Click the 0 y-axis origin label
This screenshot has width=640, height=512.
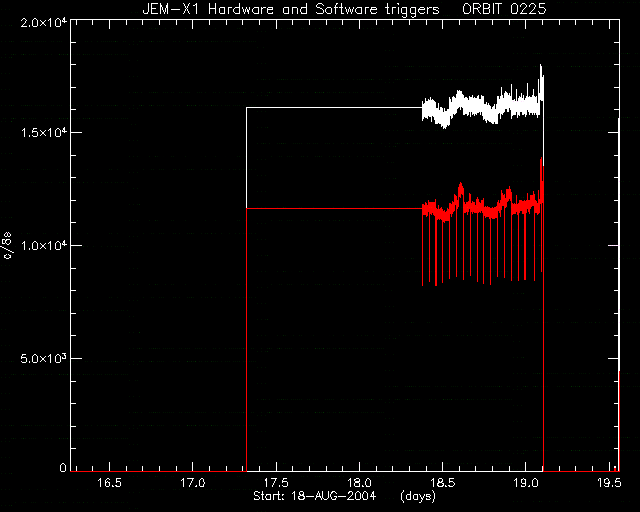(63, 467)
